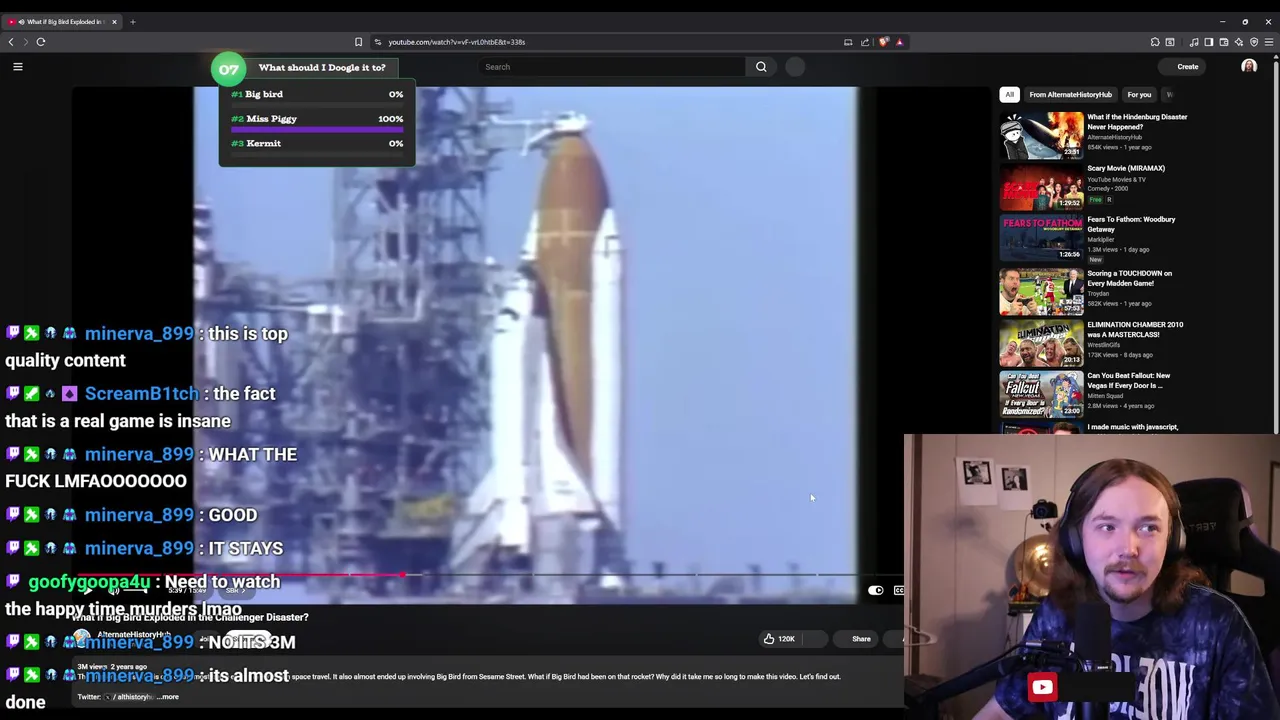Mute the tab via its speaker icon
1280x720 pixels.
(20, 21)
